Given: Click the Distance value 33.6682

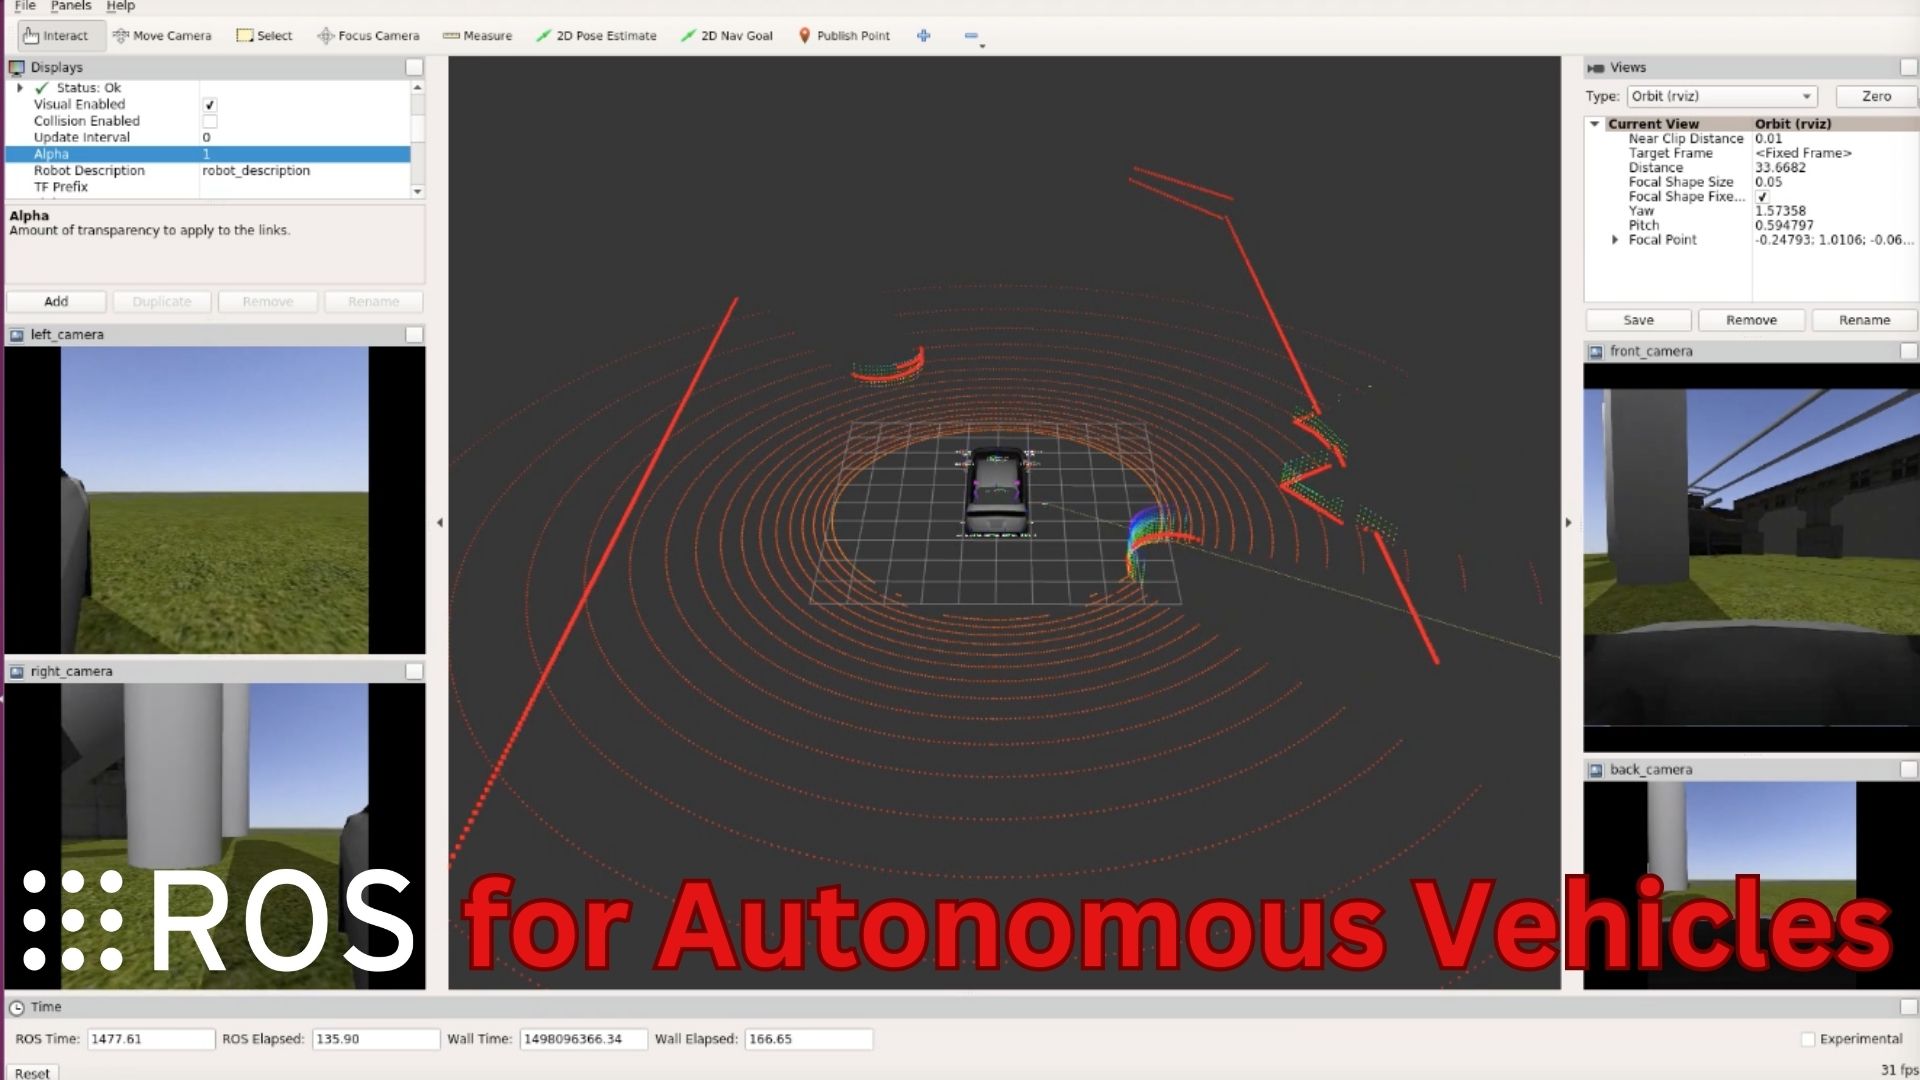Looking at the screenshot, I should (x=1780, y=168).
